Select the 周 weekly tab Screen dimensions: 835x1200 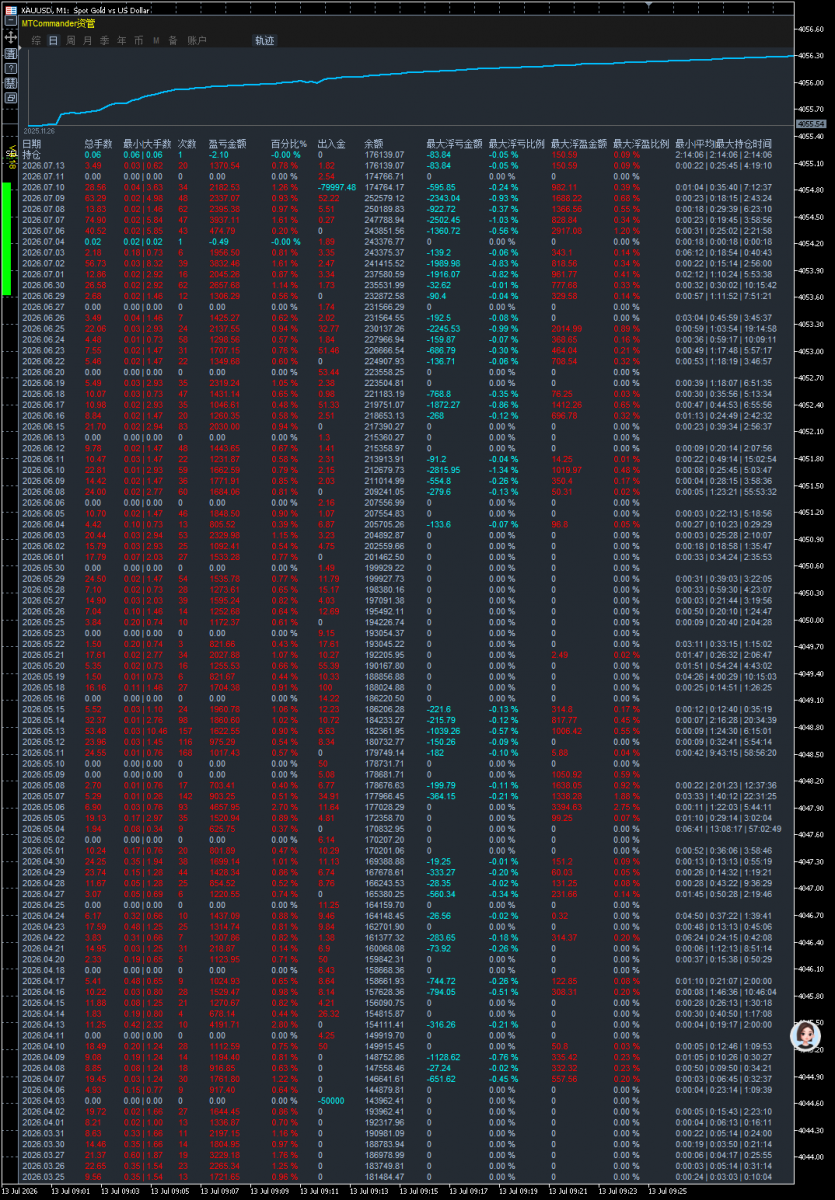[70, 41]
